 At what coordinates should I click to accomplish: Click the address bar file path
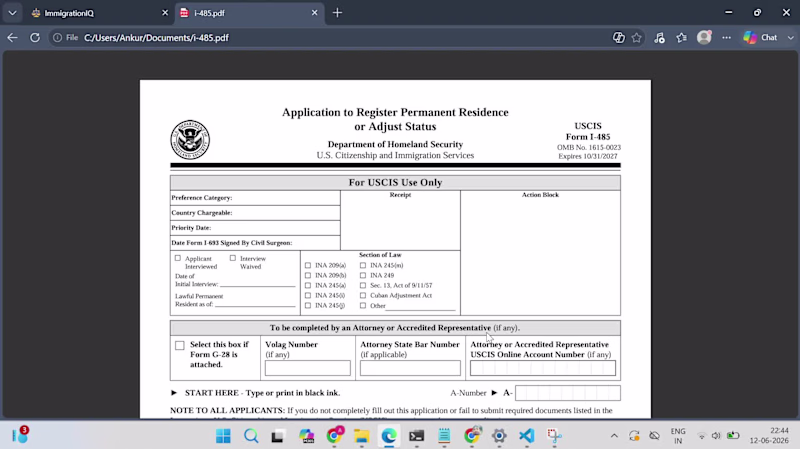point(156,38)
